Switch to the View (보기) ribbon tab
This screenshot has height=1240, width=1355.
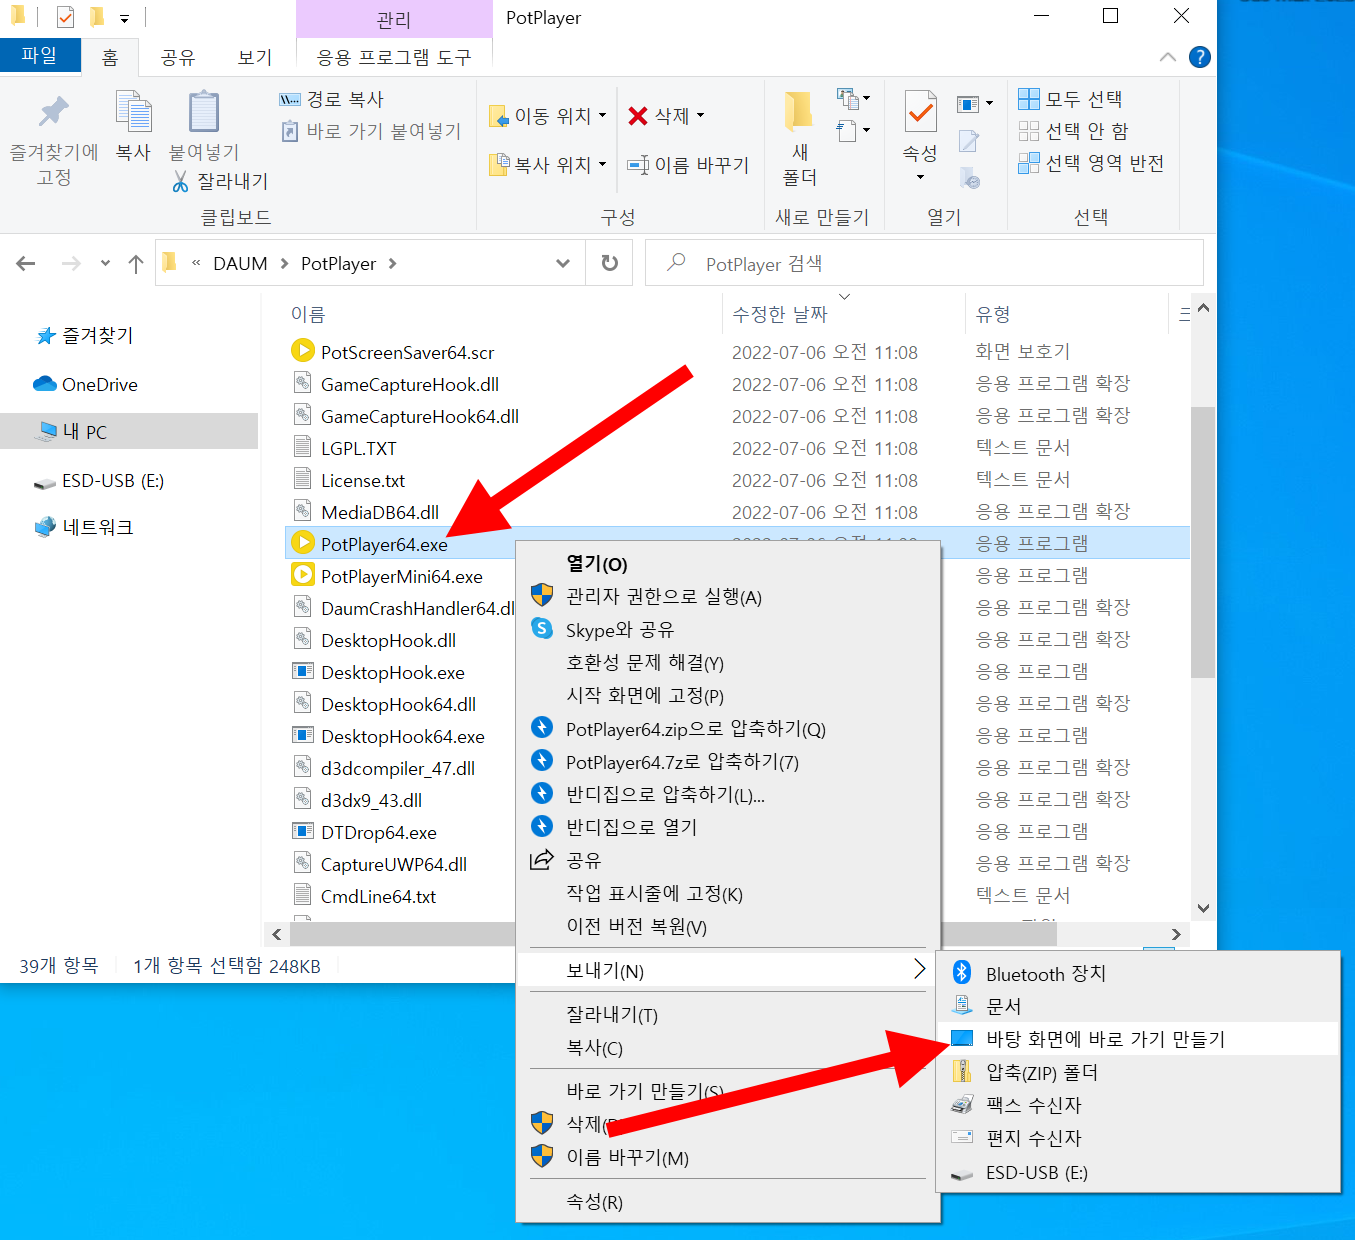point(255,57)
